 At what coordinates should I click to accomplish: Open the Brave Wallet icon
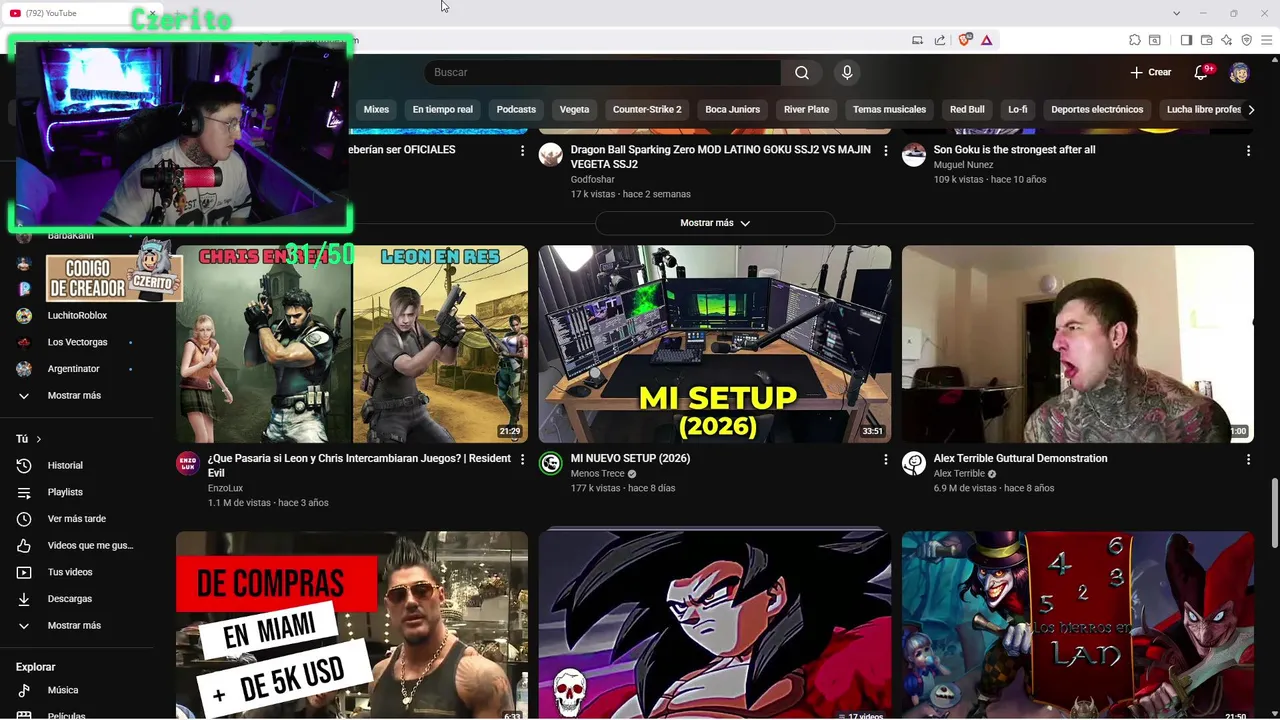tap(1206, 40)
